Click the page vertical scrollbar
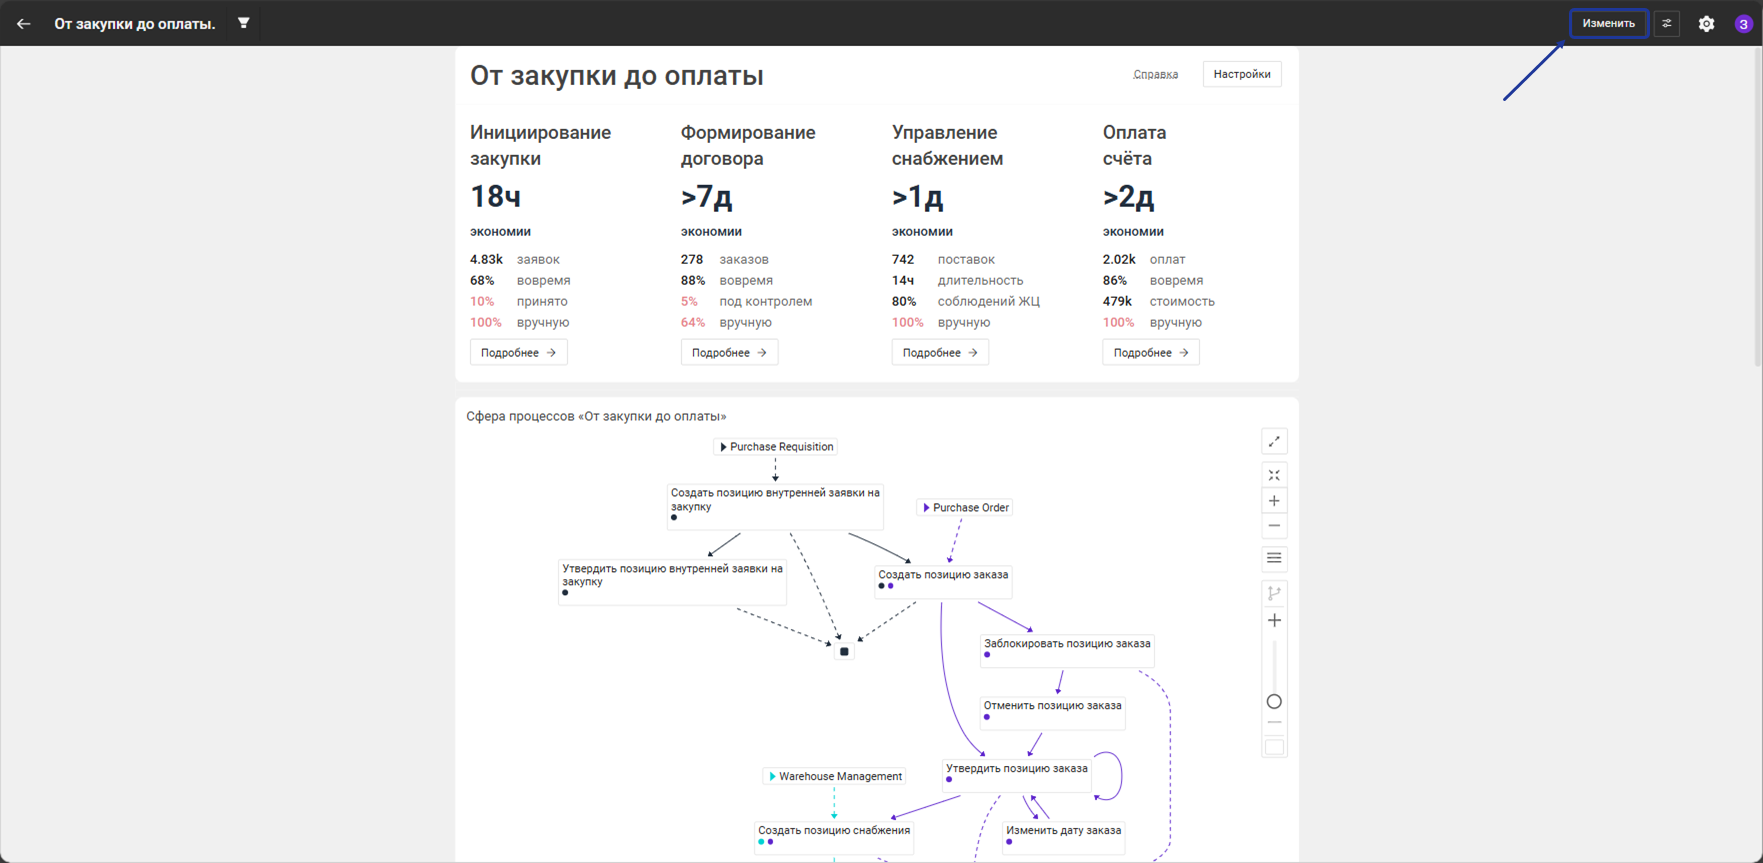The height and width of the screenshot is (863, 1763). (x=1758, y=207)
